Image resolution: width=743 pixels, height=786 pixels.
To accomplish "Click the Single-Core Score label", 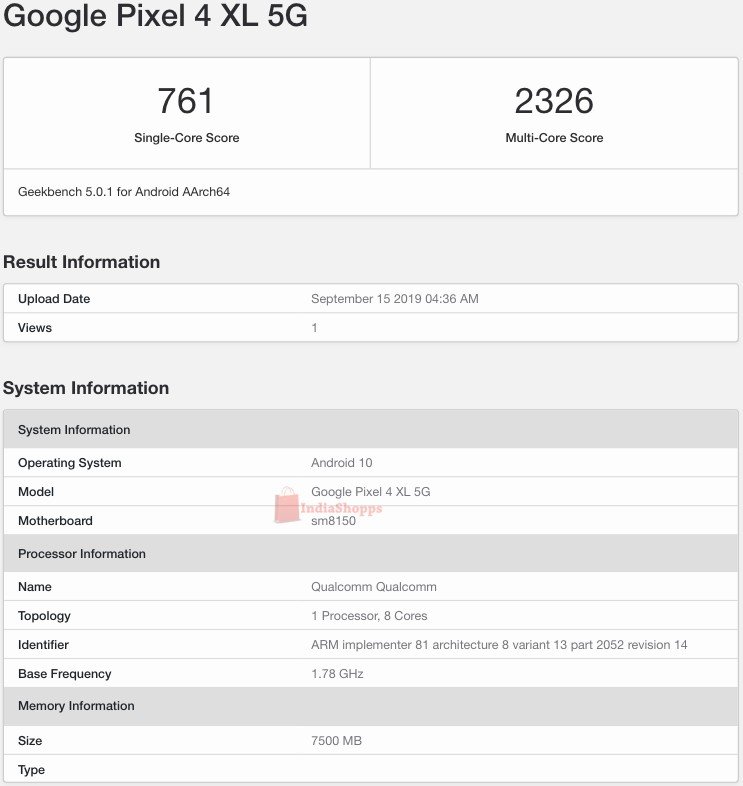I will pos(187,138).
